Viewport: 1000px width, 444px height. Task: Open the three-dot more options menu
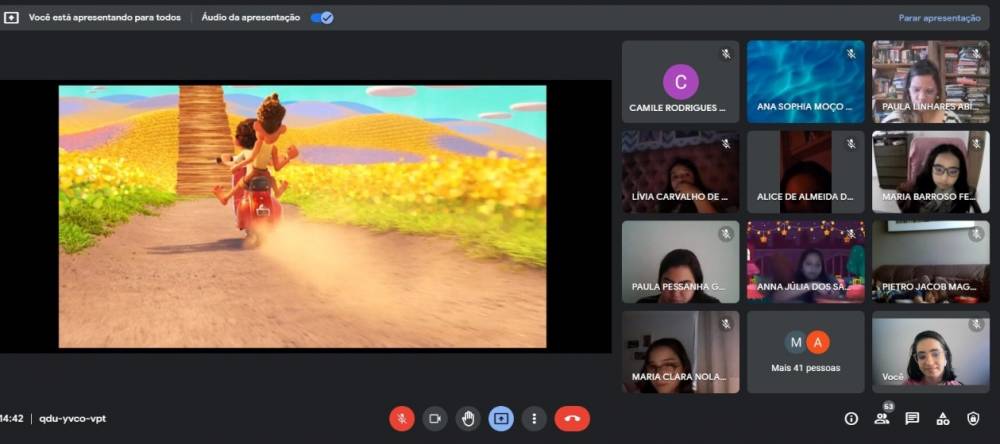pos(535,418)
